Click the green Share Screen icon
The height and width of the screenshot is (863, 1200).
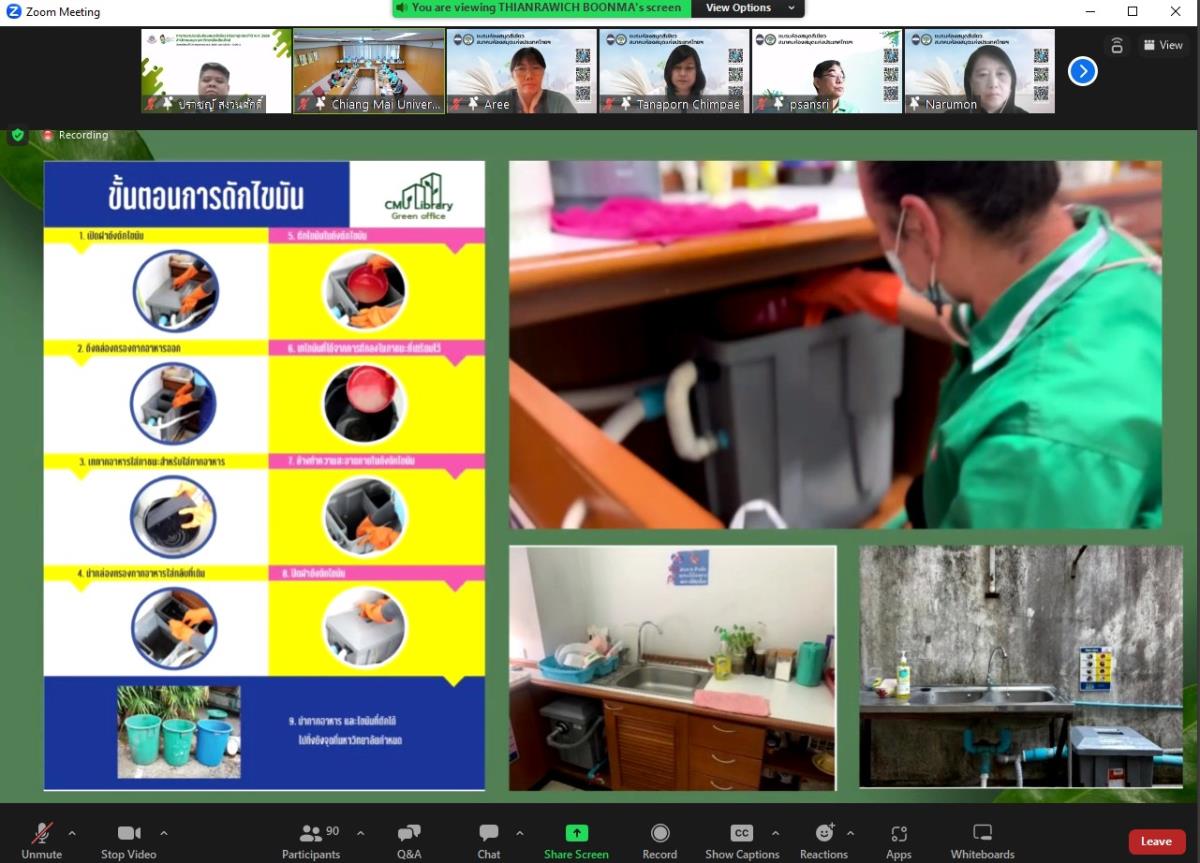[576, 833]
